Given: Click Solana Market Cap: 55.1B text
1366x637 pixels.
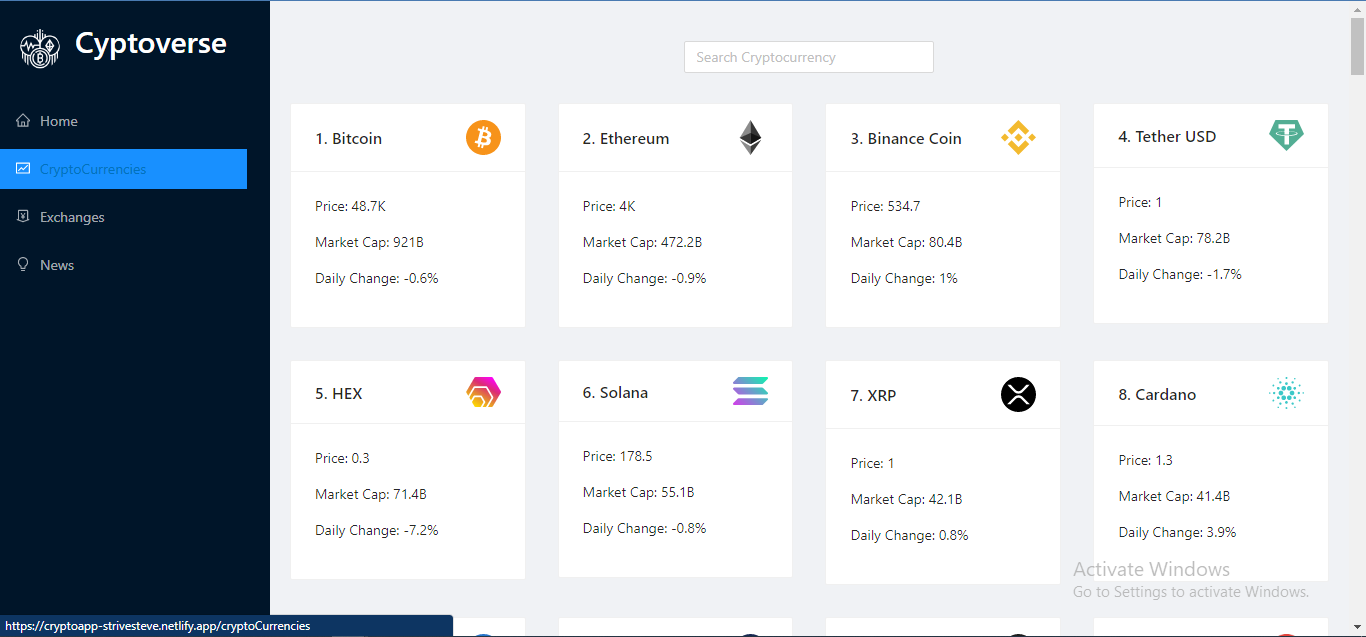Looking at the screenshot, I should 638,492.
